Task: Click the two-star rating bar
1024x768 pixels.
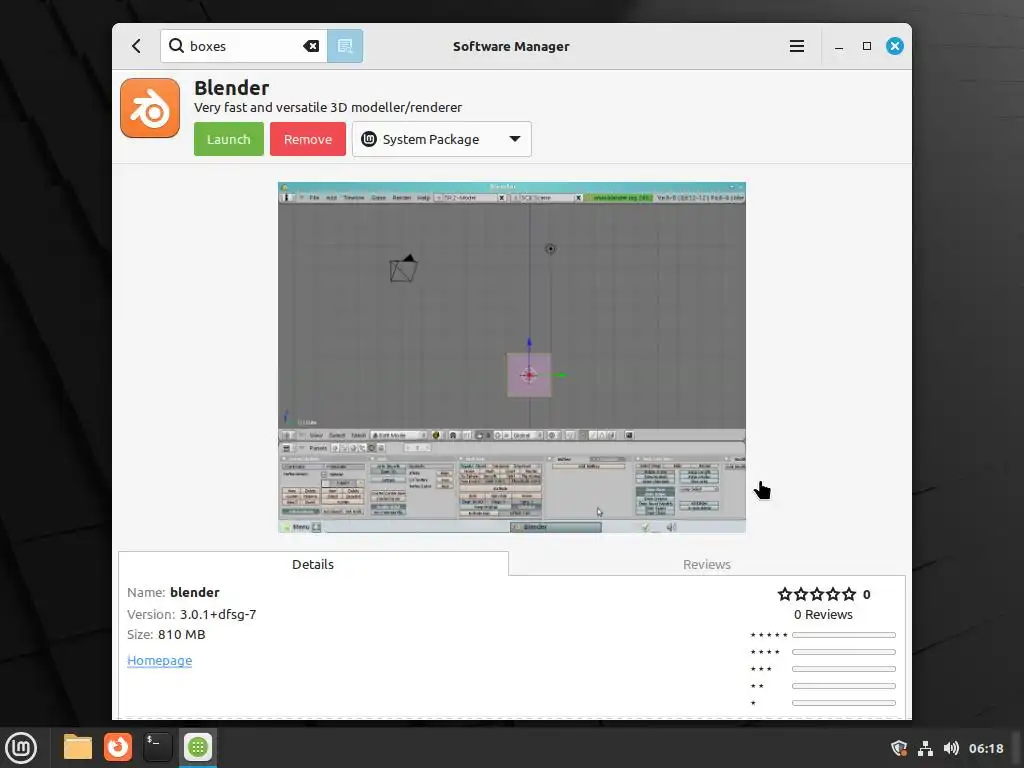Action: [844, 686]
